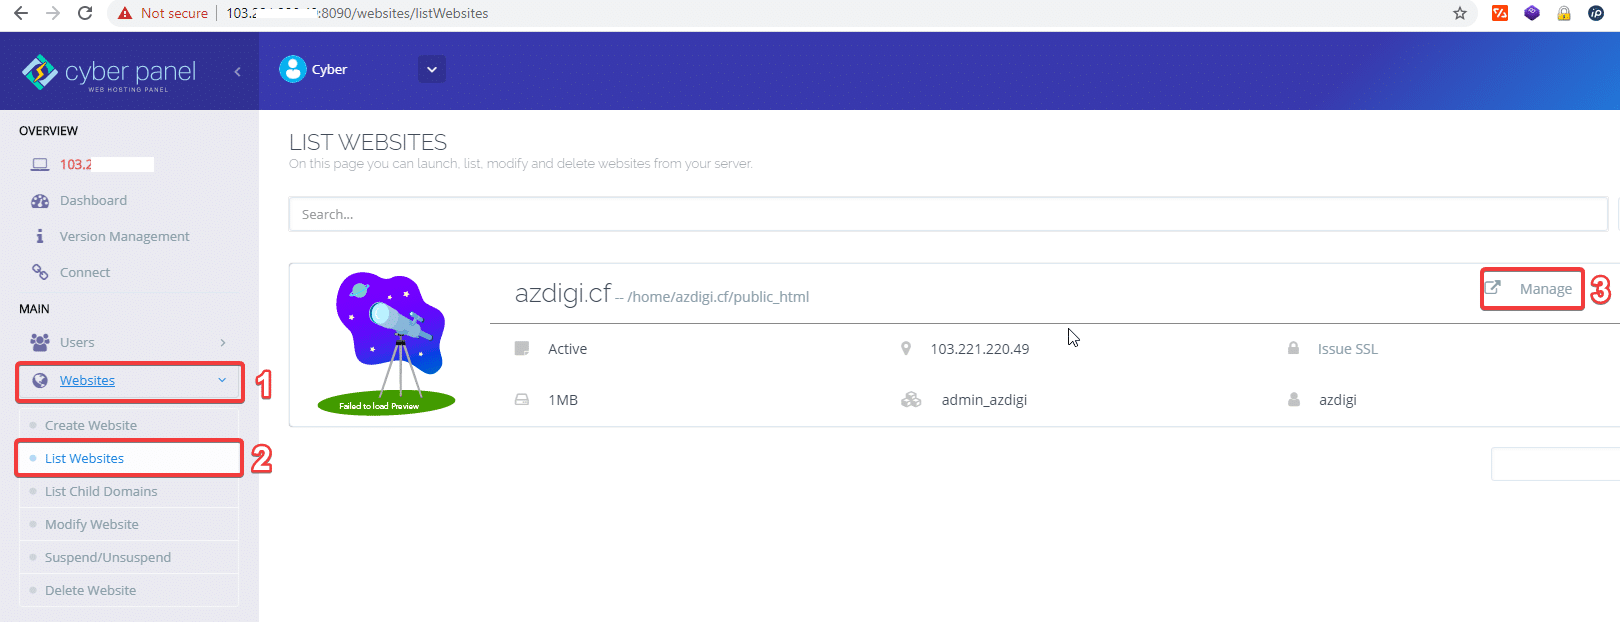Screen dimensions: 1620x622
Task: Bookmark this page with the star icon
Action: pos(1460,13)
